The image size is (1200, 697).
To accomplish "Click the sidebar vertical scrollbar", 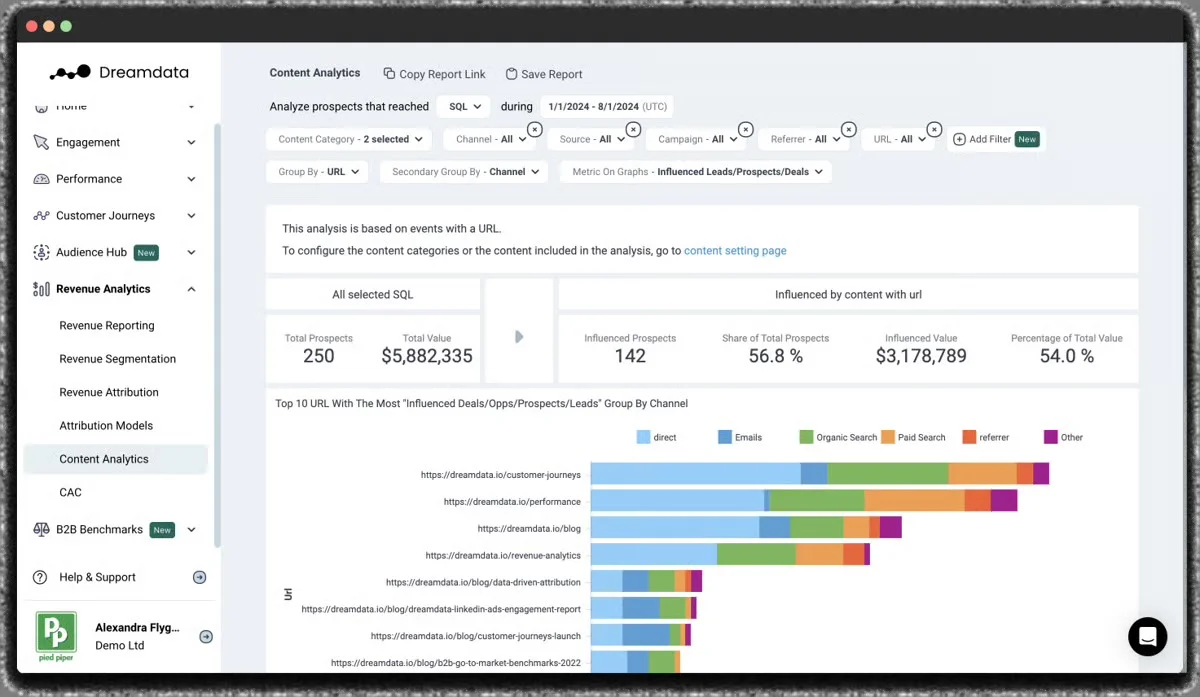I will pyautogui.click(x=217, y=335).
